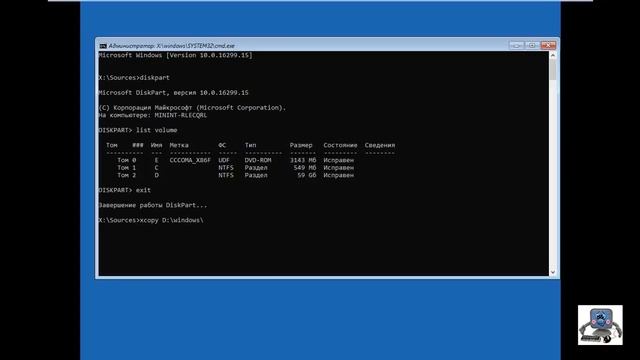This screenshot has width=640, height=360.
Task: Click the 'Имя' column header
Action: [x=156, y=145]
